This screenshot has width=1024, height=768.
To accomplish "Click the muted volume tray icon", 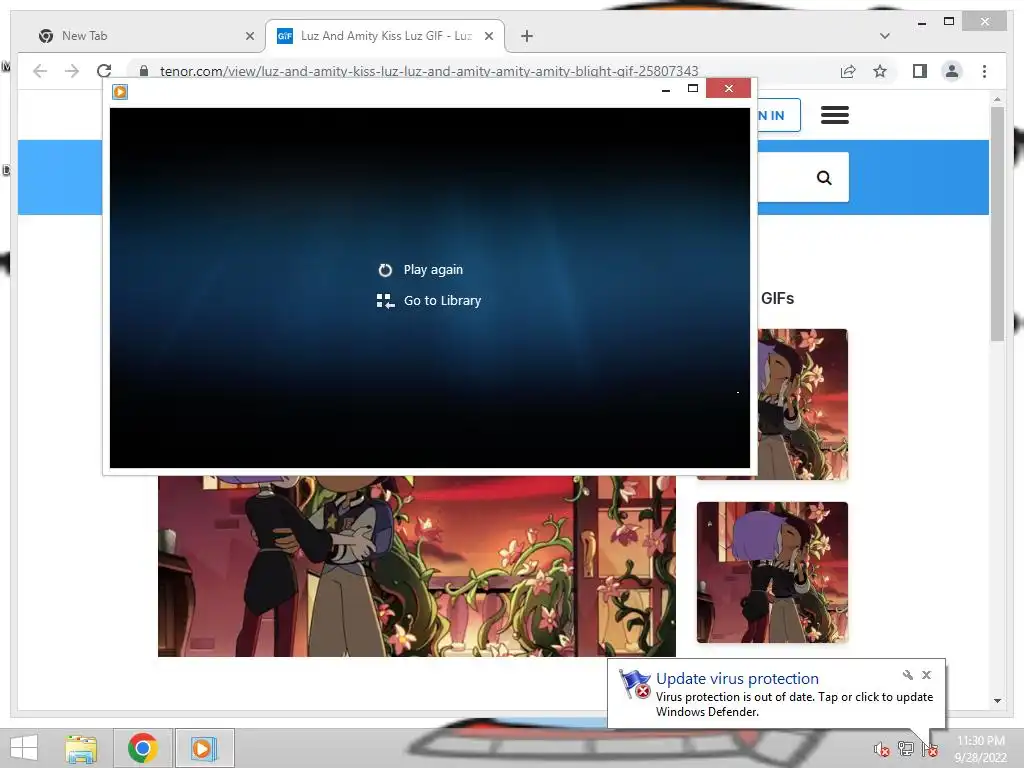I will [x=882, y=749].
